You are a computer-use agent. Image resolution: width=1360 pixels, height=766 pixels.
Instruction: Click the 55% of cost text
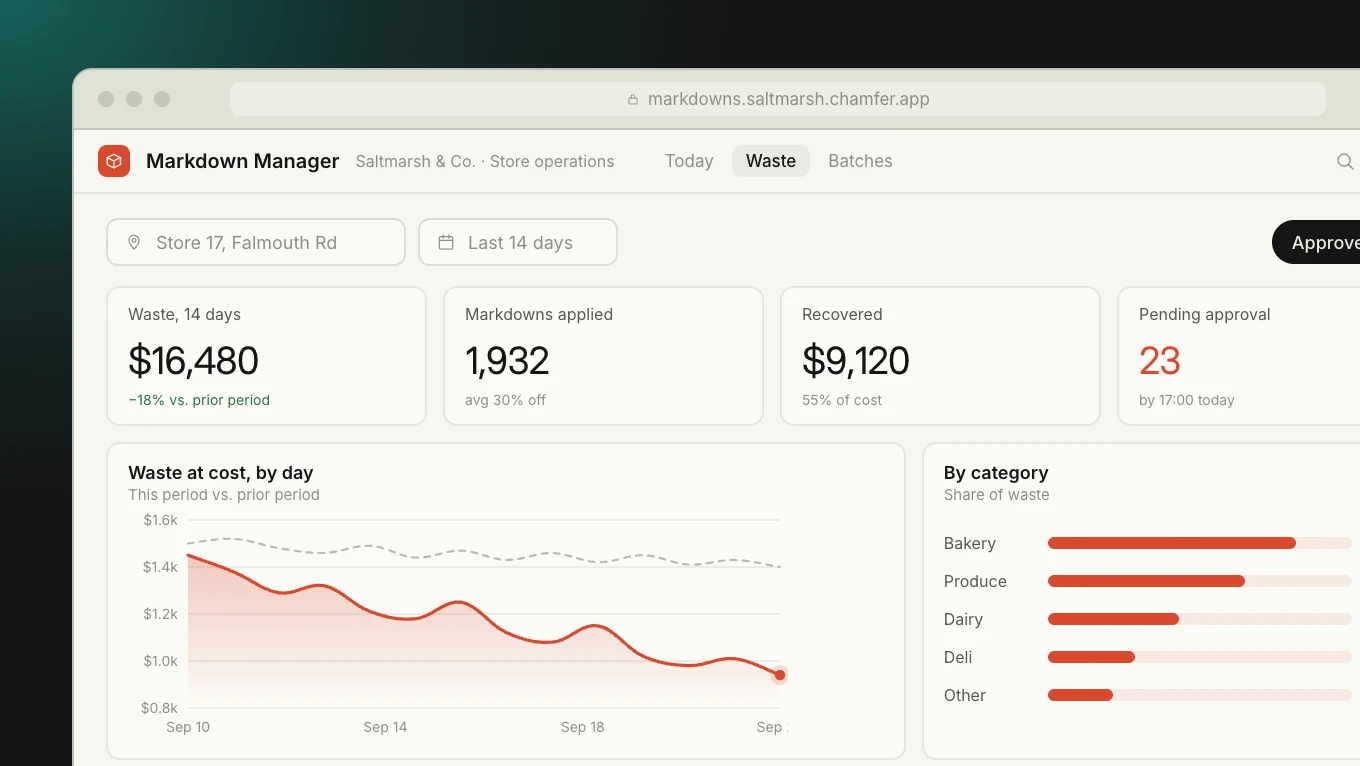[842, 400]
